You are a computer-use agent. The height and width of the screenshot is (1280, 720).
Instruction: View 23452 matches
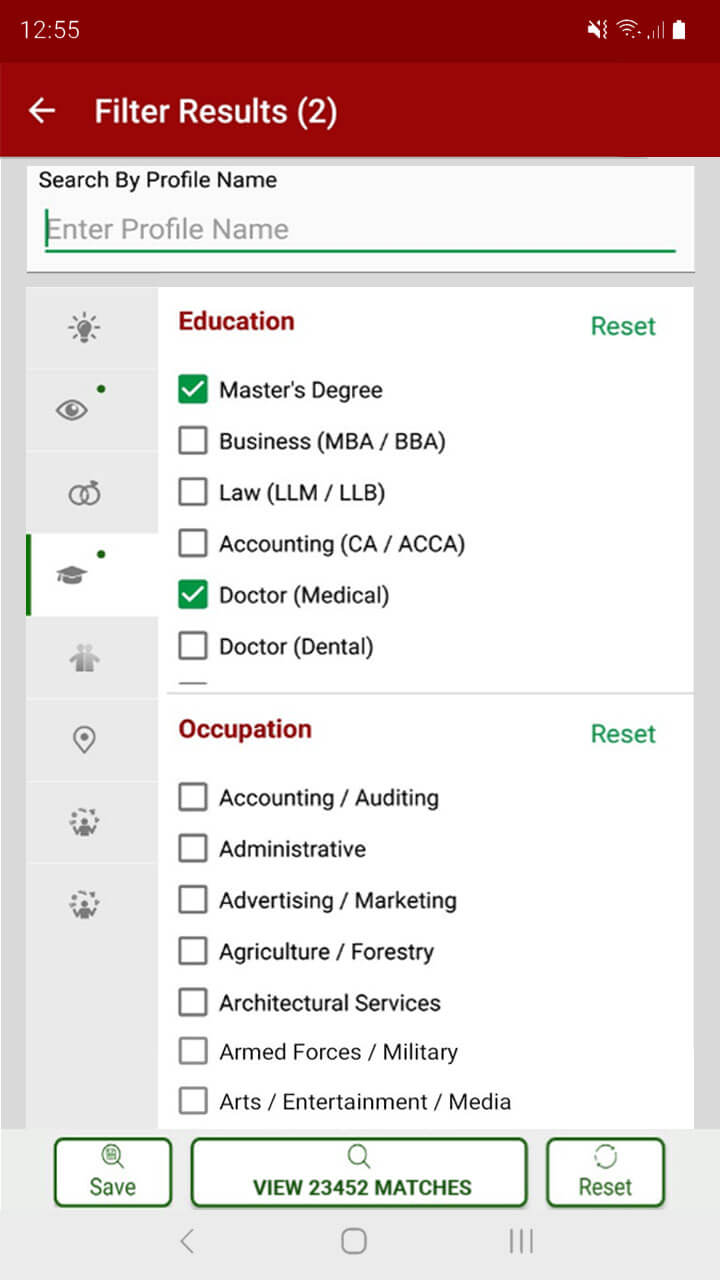(x=359, y=1172)
